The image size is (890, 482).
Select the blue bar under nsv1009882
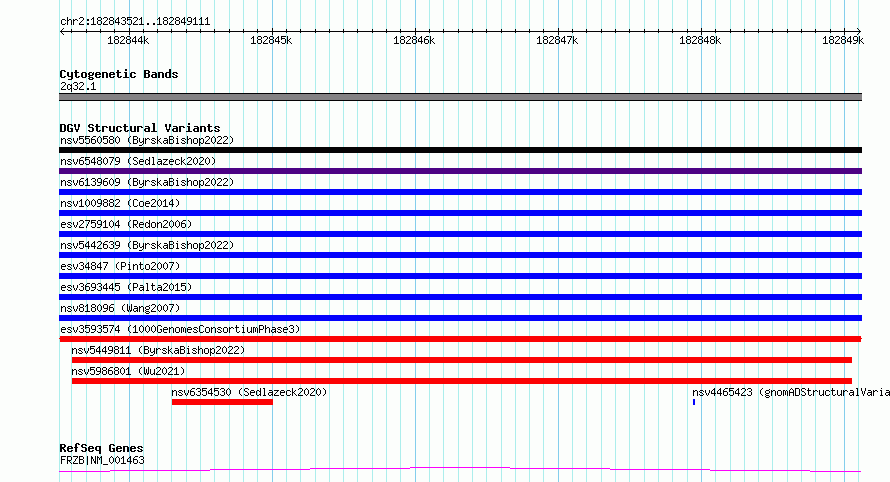pos(460,213)
